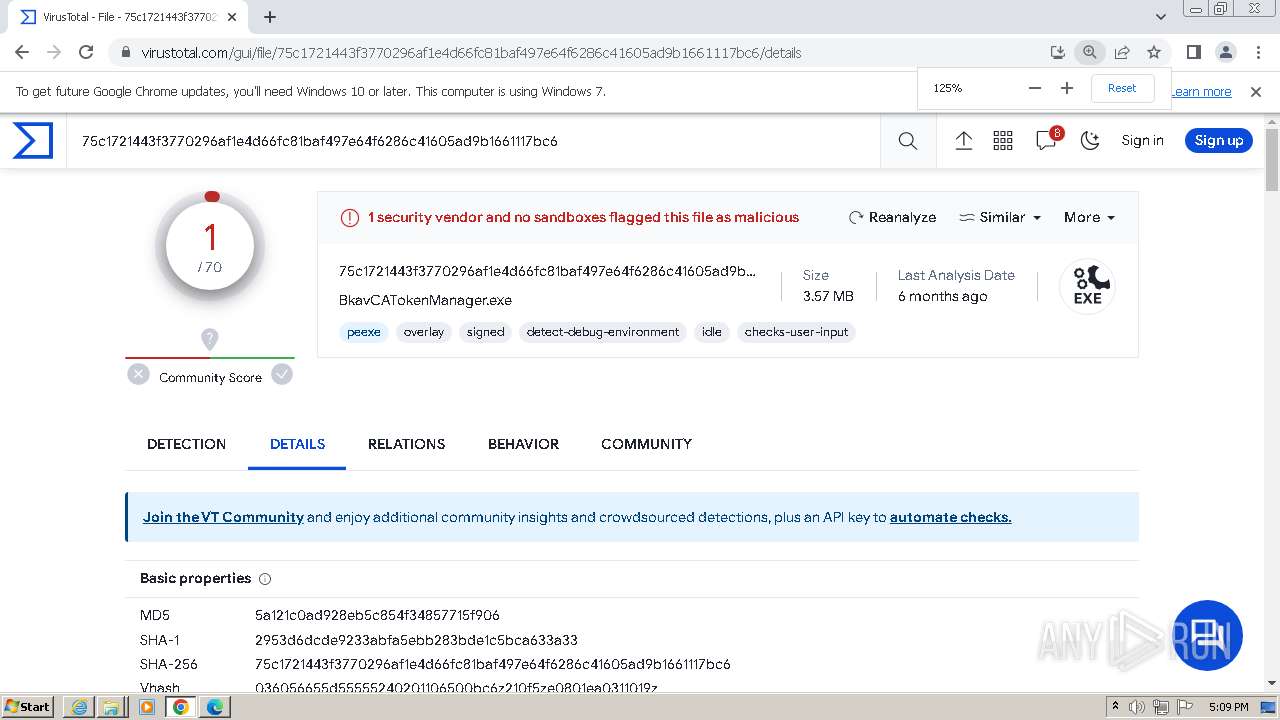Click the share page icon
This screenshot has height=720, width=1280.
click(1122, 52)
